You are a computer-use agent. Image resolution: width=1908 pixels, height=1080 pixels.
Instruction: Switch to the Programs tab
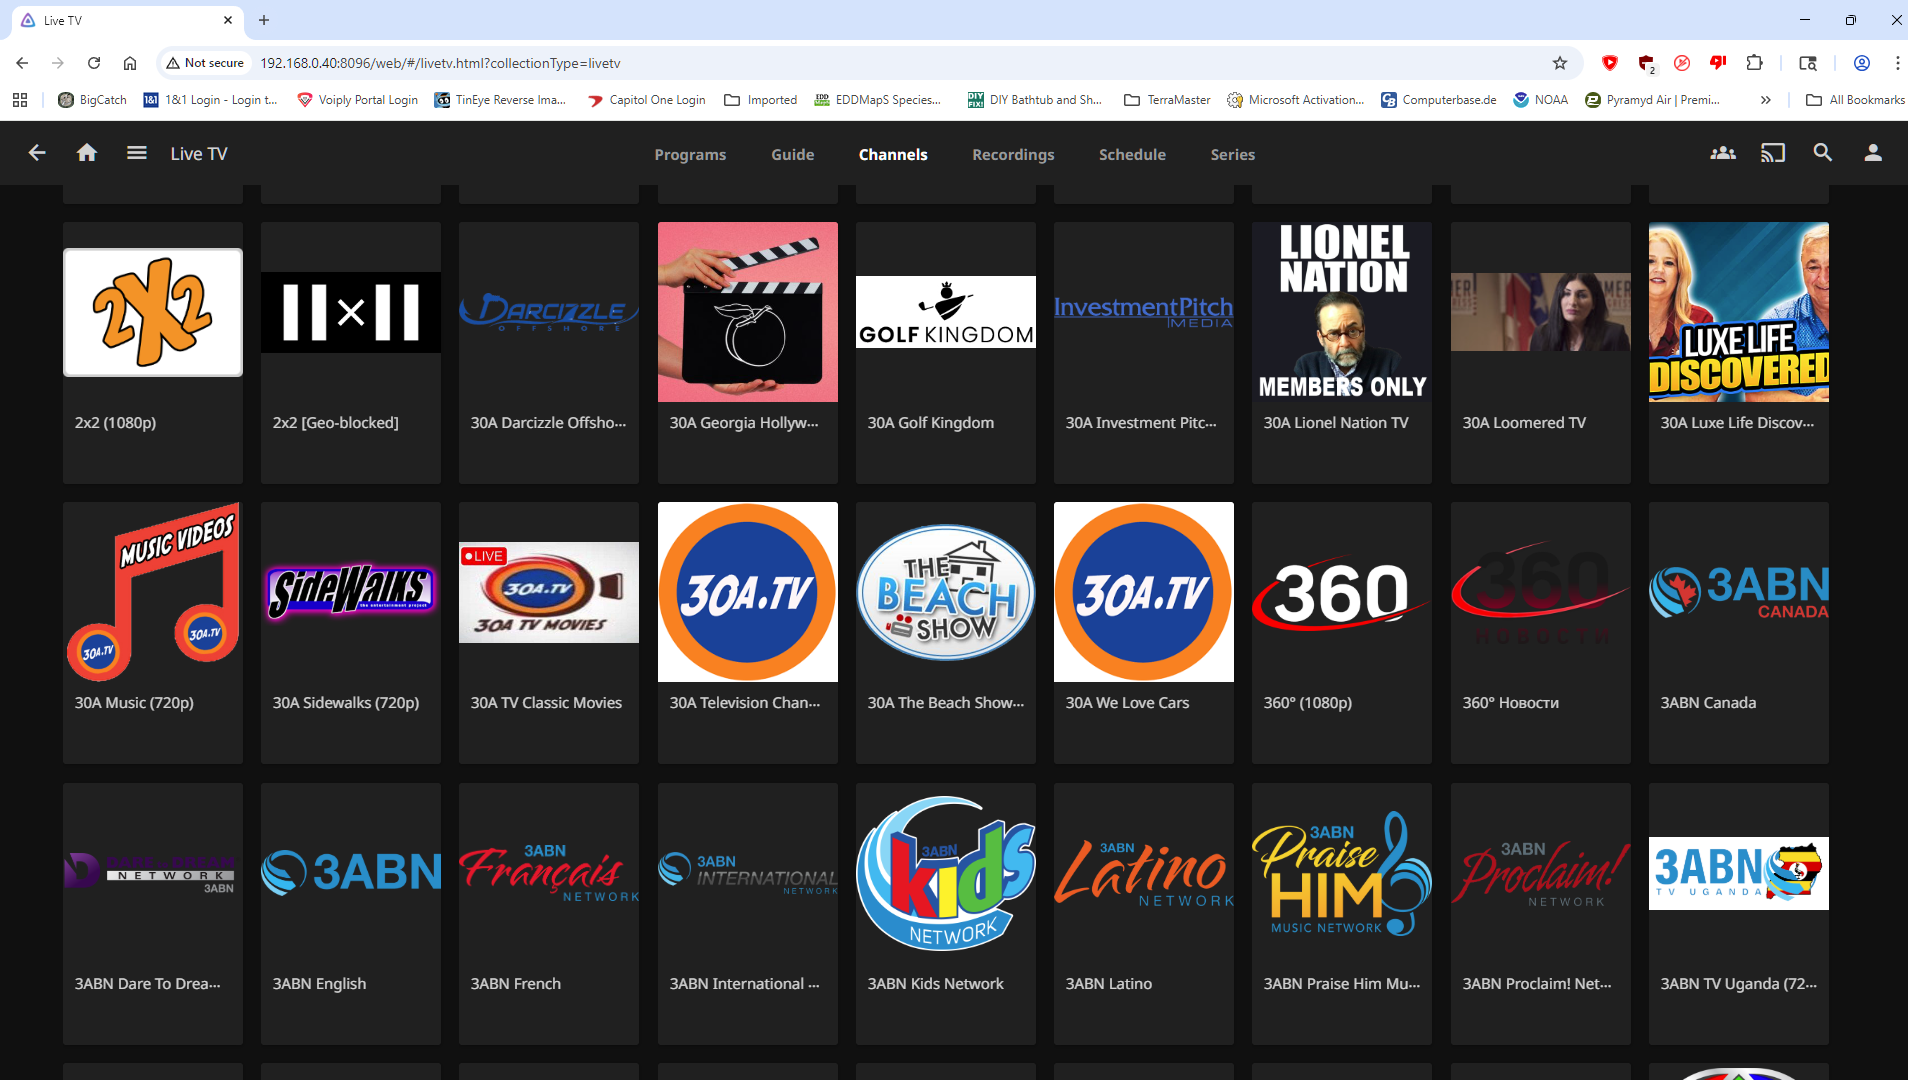click(690, 154)
